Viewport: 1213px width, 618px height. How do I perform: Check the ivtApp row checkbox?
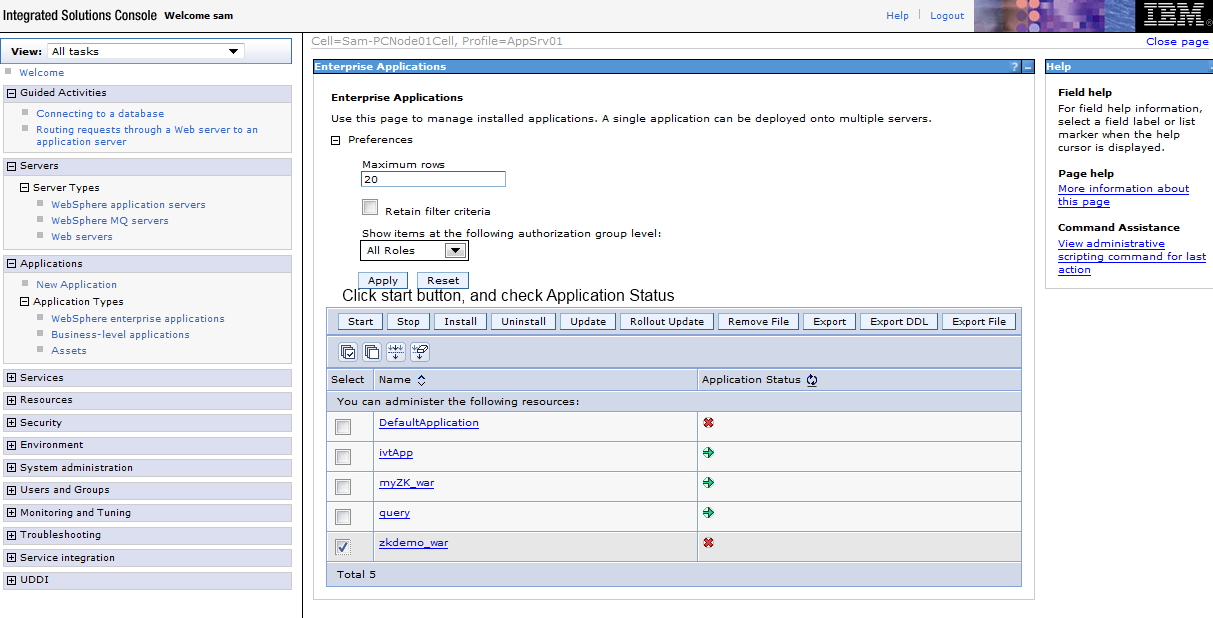click(x=343, y=457)
